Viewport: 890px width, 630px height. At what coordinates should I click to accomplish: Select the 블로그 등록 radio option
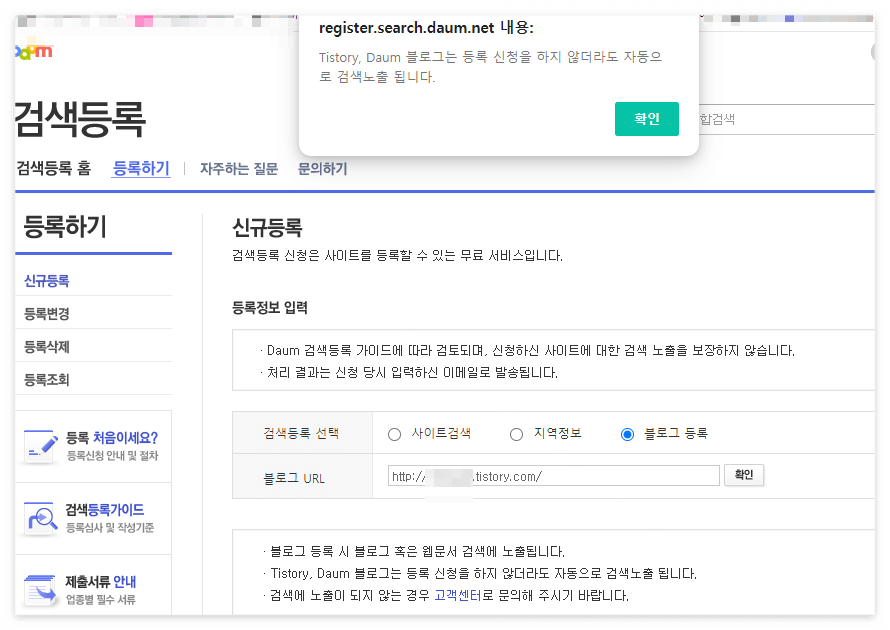pyautogui.click(x=628, y=434)
